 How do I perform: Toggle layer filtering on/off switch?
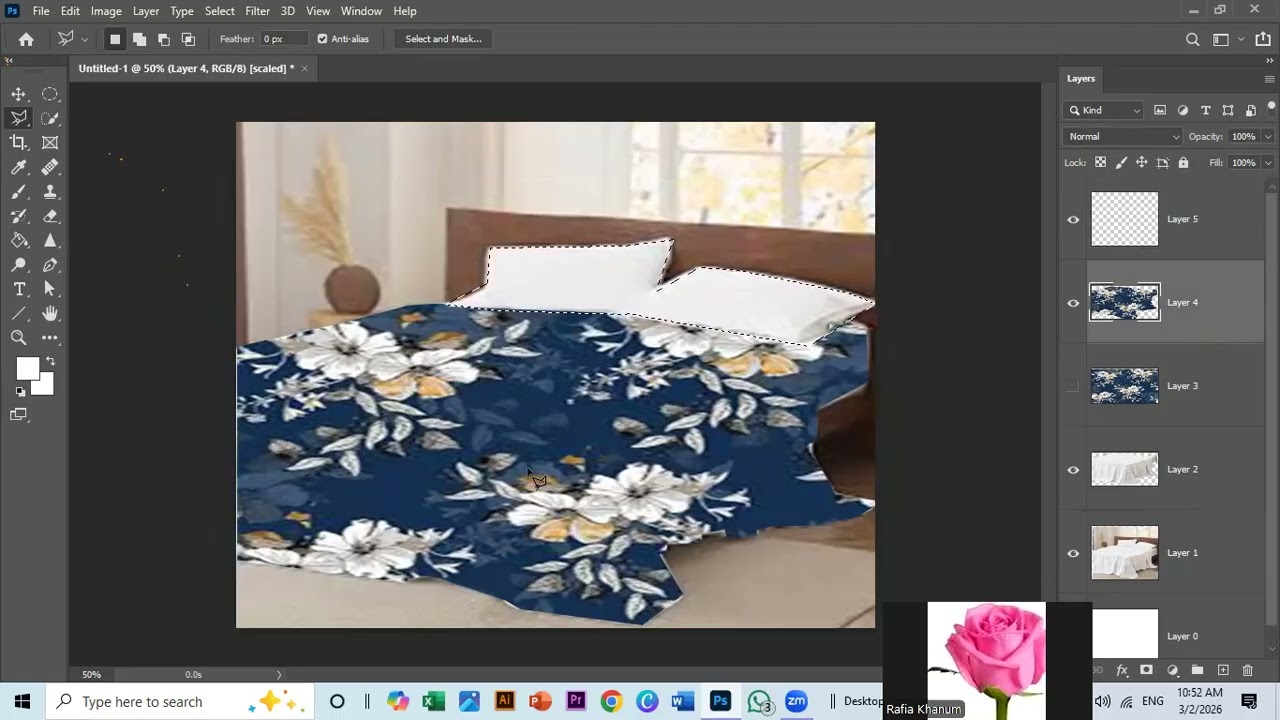click(x=1272, y=107)
